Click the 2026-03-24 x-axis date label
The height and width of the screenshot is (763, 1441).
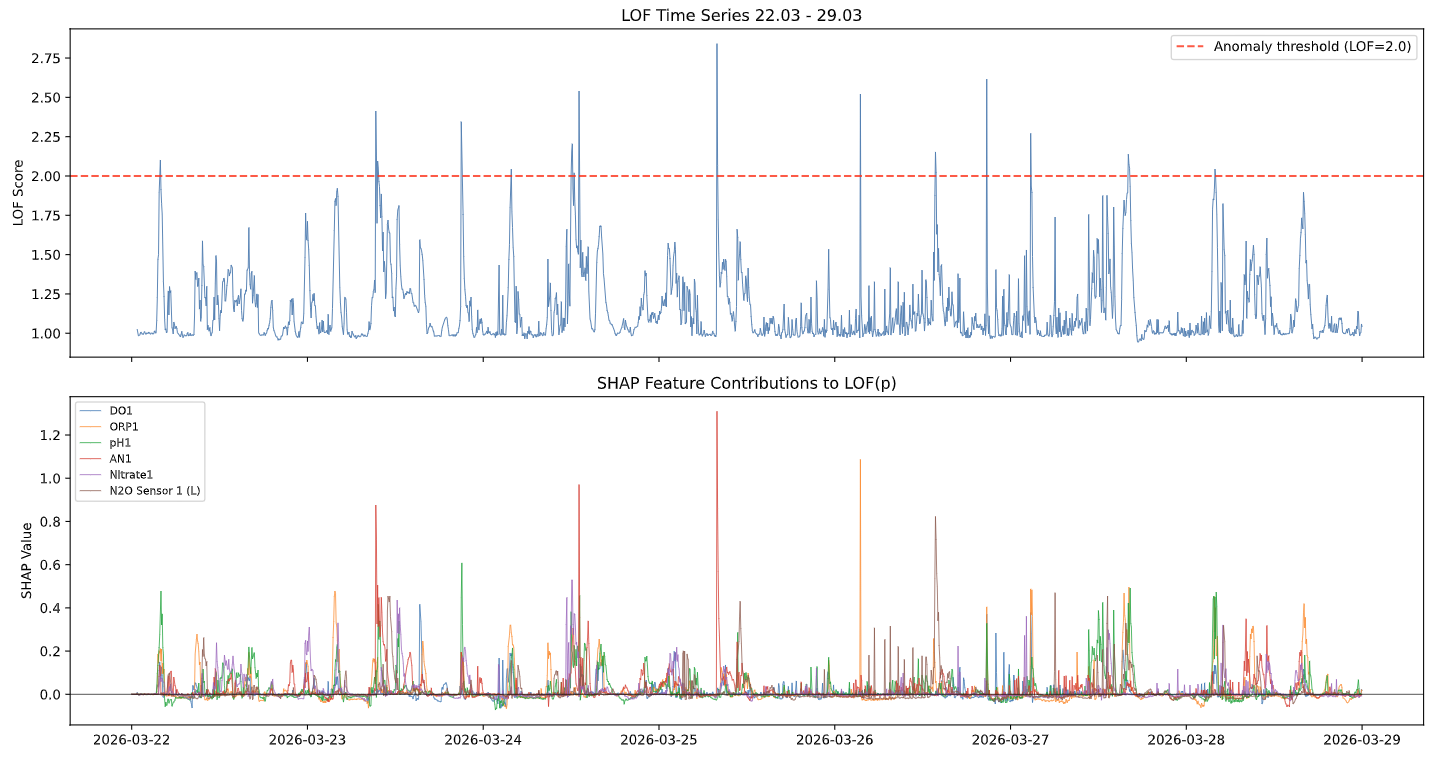click(x=483, y=741)
